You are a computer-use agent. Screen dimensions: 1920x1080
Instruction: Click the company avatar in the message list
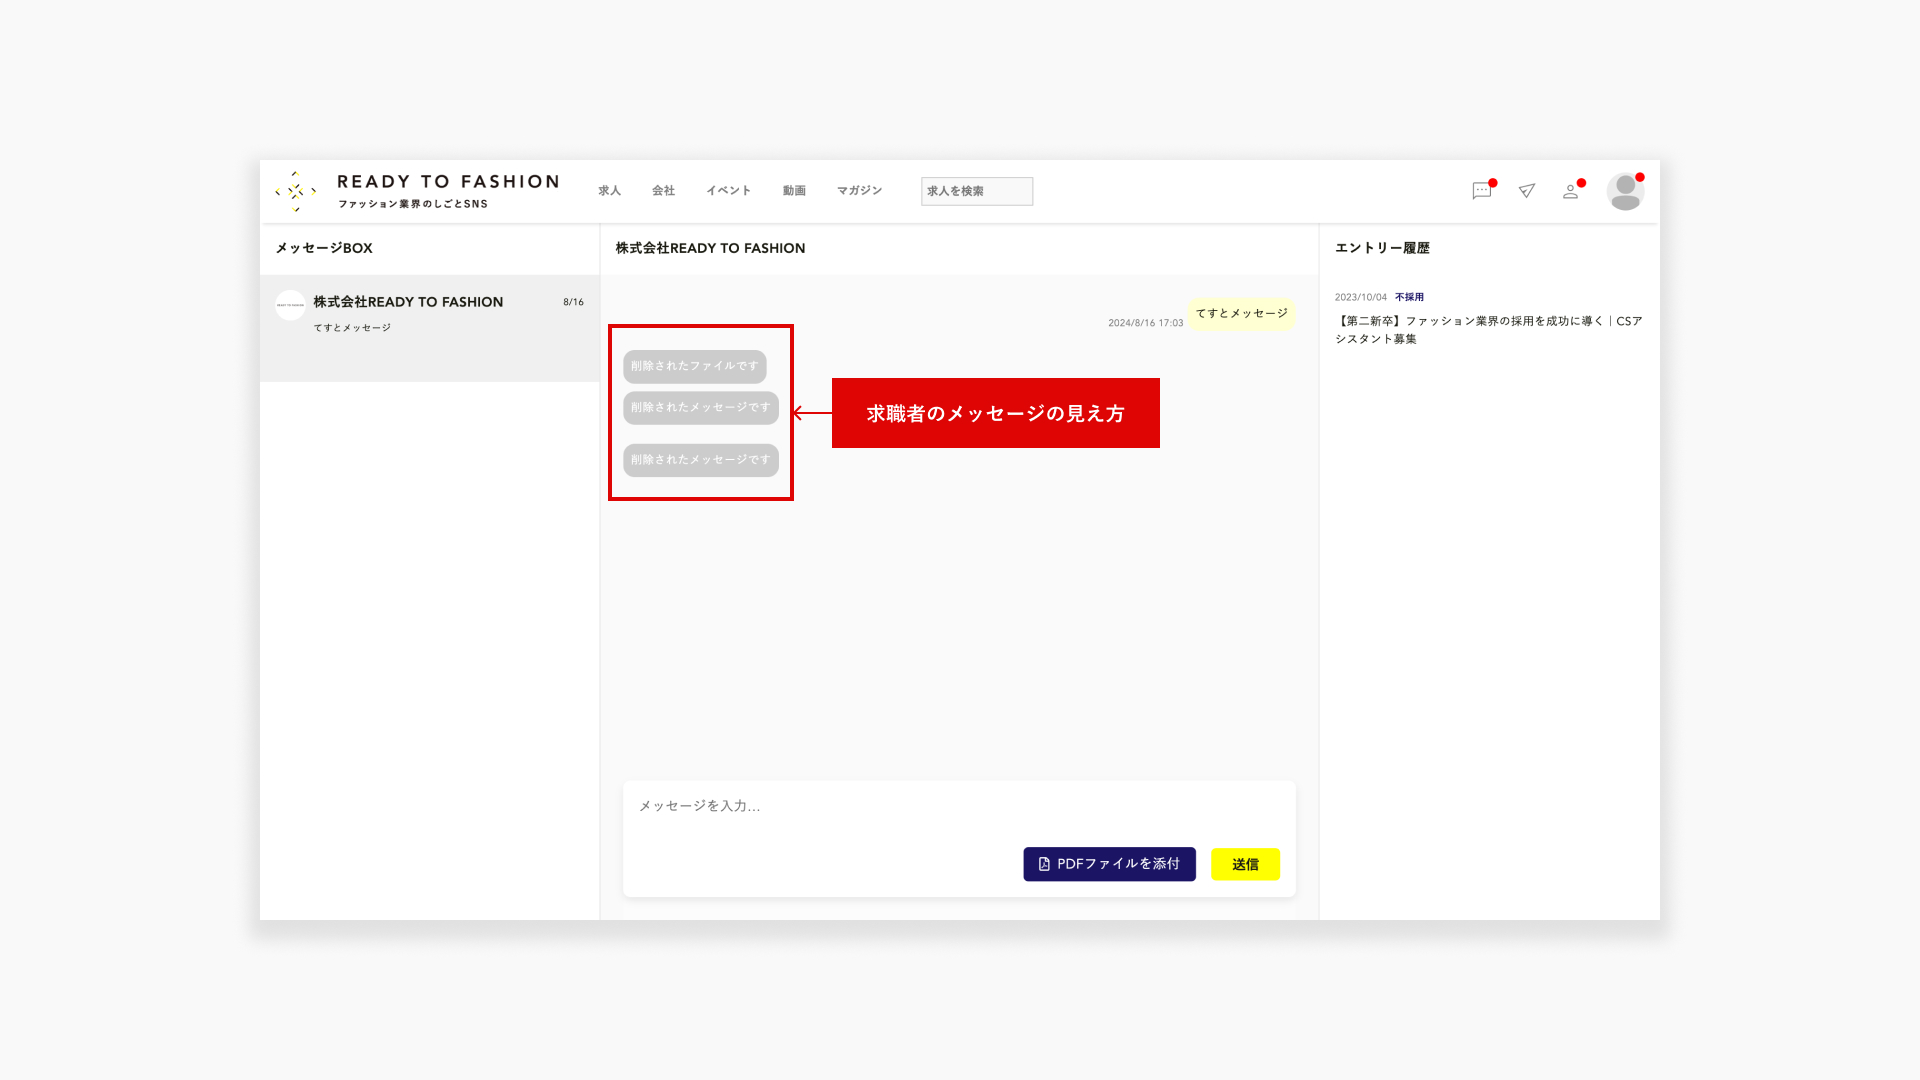[x=290, y=305]
